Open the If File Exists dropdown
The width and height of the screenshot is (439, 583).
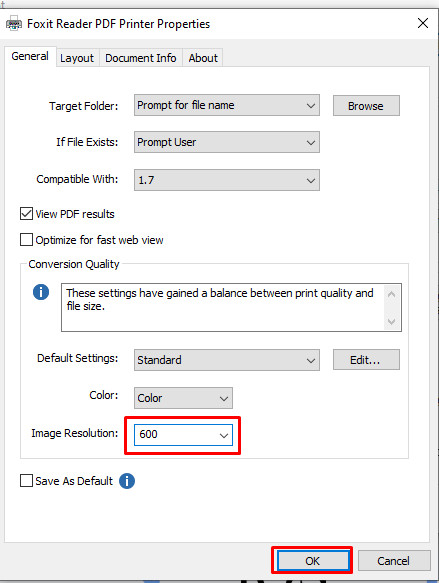227,142
